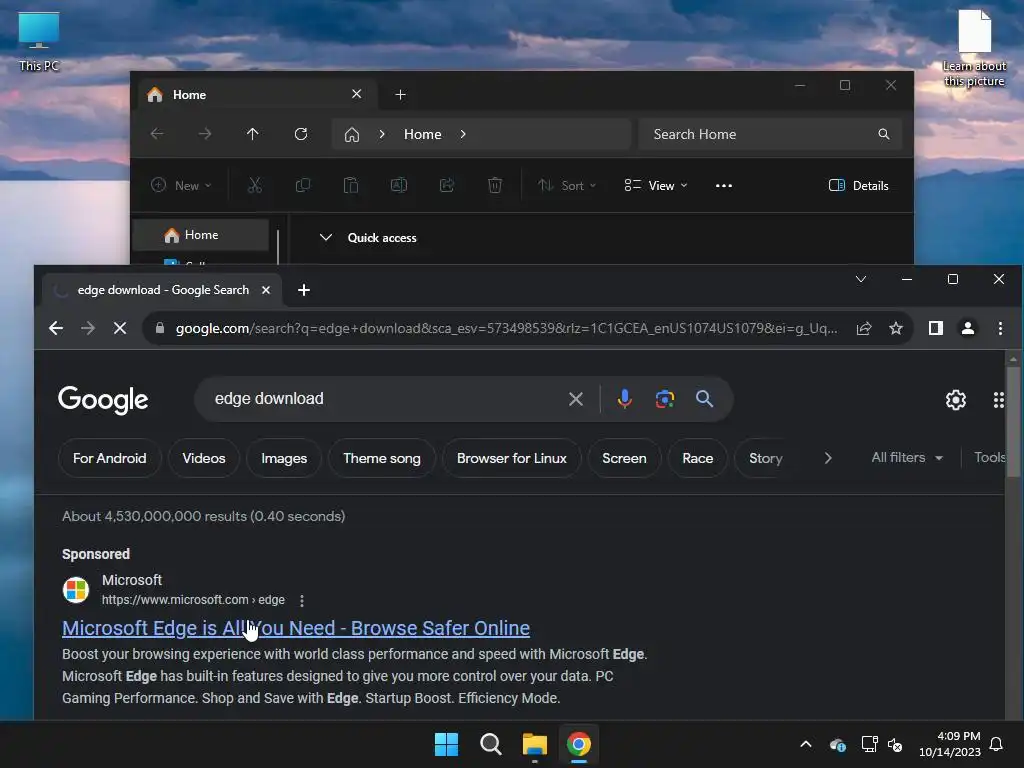Image resolution: width=1024 pixels, height=768 pixels.
Task: Expand breadcrumb chevron after Home
Action: coord(463,134)
